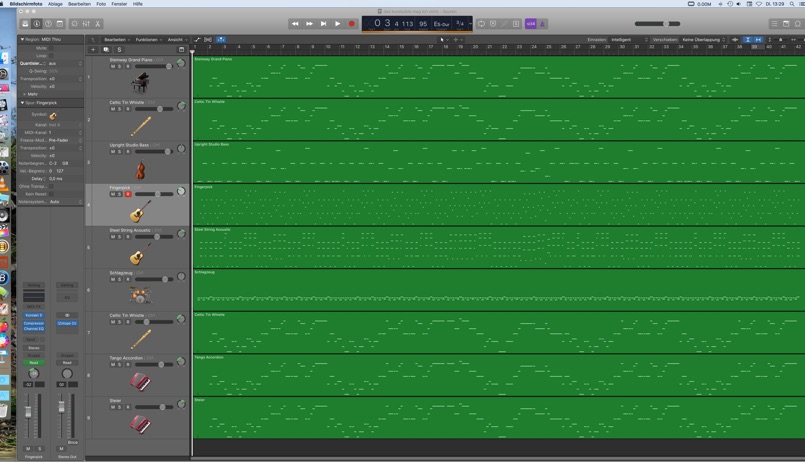
Task: Open the Quantisieren value dropdown
Action: pos(65,63)
